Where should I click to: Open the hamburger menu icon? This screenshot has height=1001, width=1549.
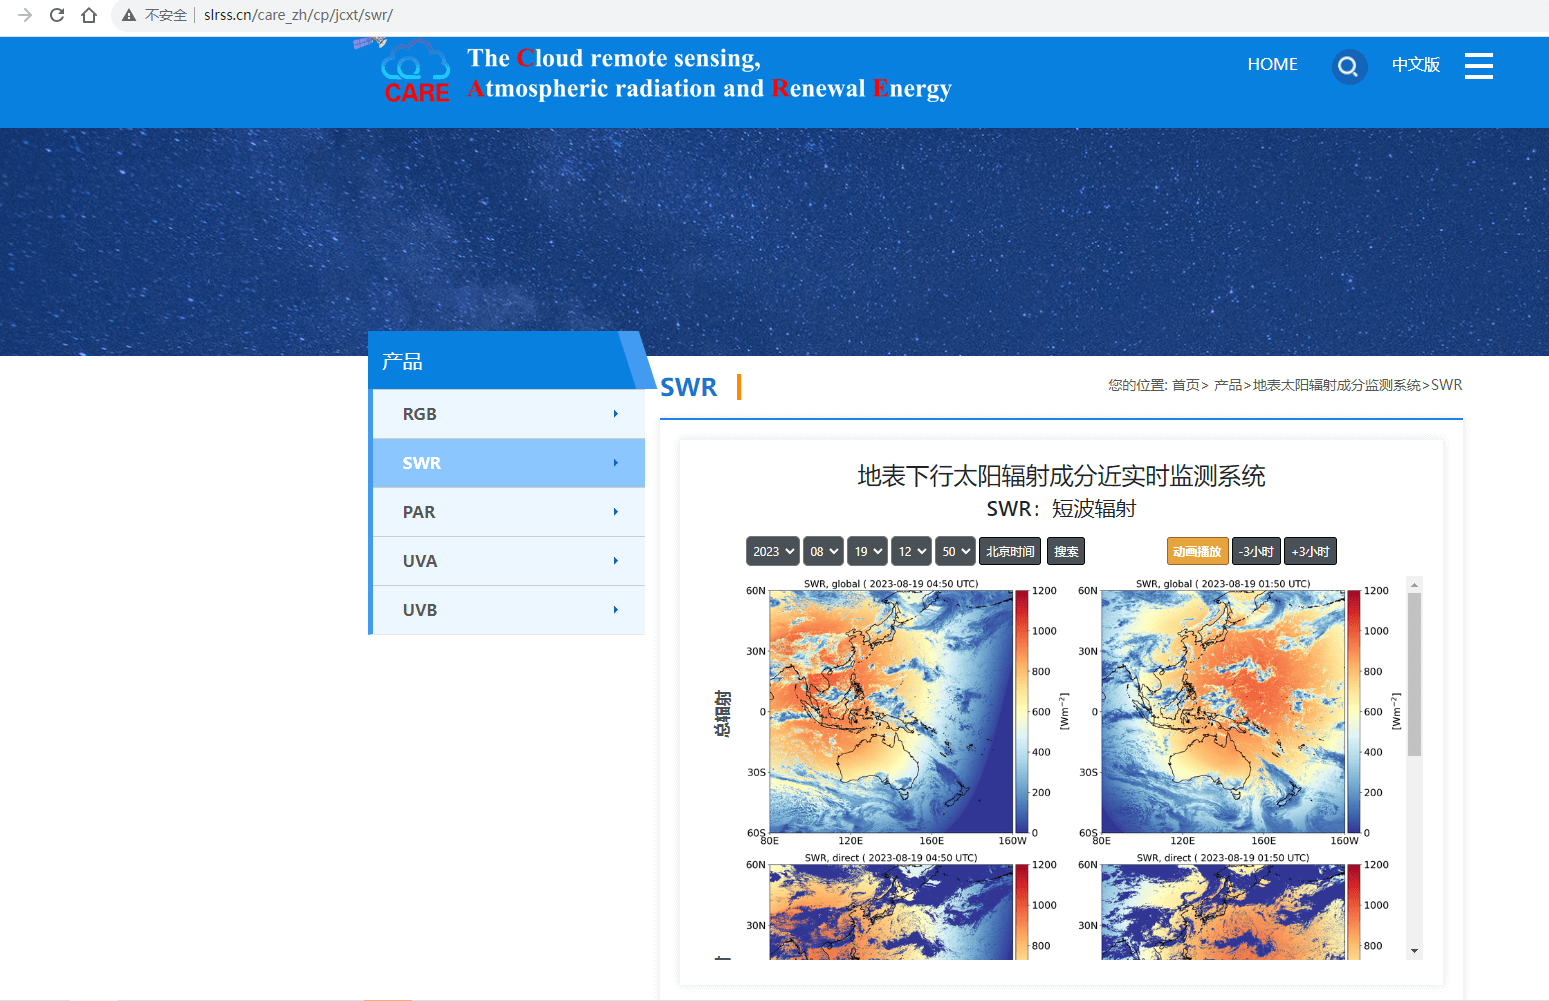[x=1478, y=66]
